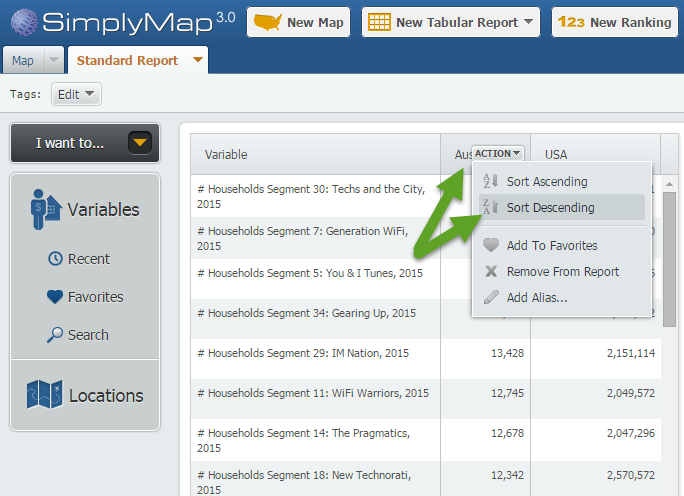Click the pencil icon beside Add Alias
The image size is (684, 496).
(x=491, y=297)
